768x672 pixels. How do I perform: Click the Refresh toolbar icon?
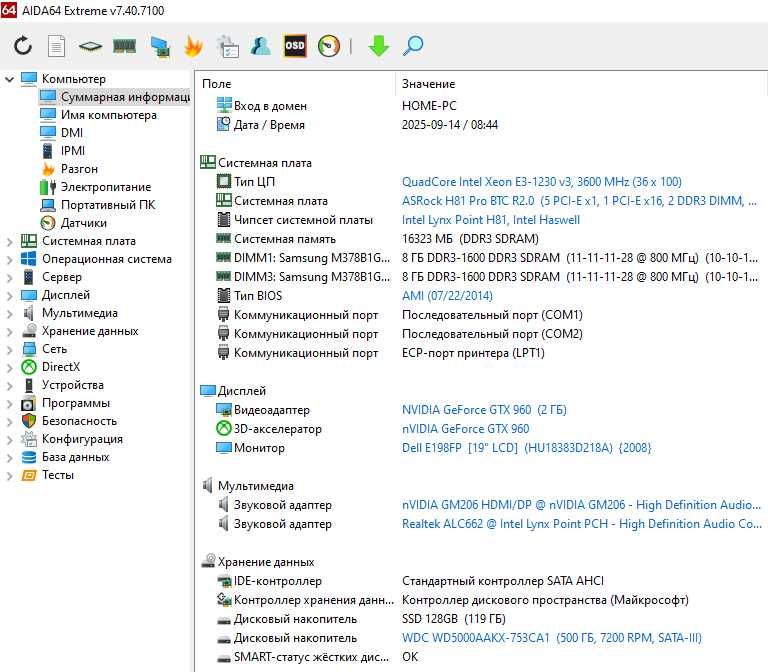23,46
